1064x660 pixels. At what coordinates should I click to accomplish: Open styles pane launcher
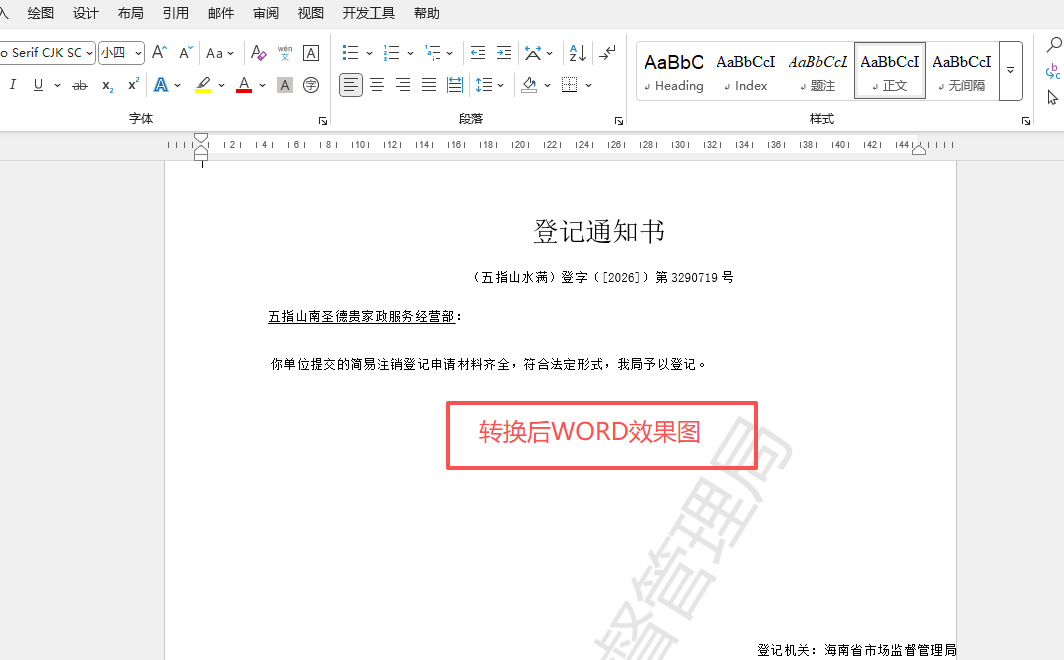click(x=1026, y=121)
